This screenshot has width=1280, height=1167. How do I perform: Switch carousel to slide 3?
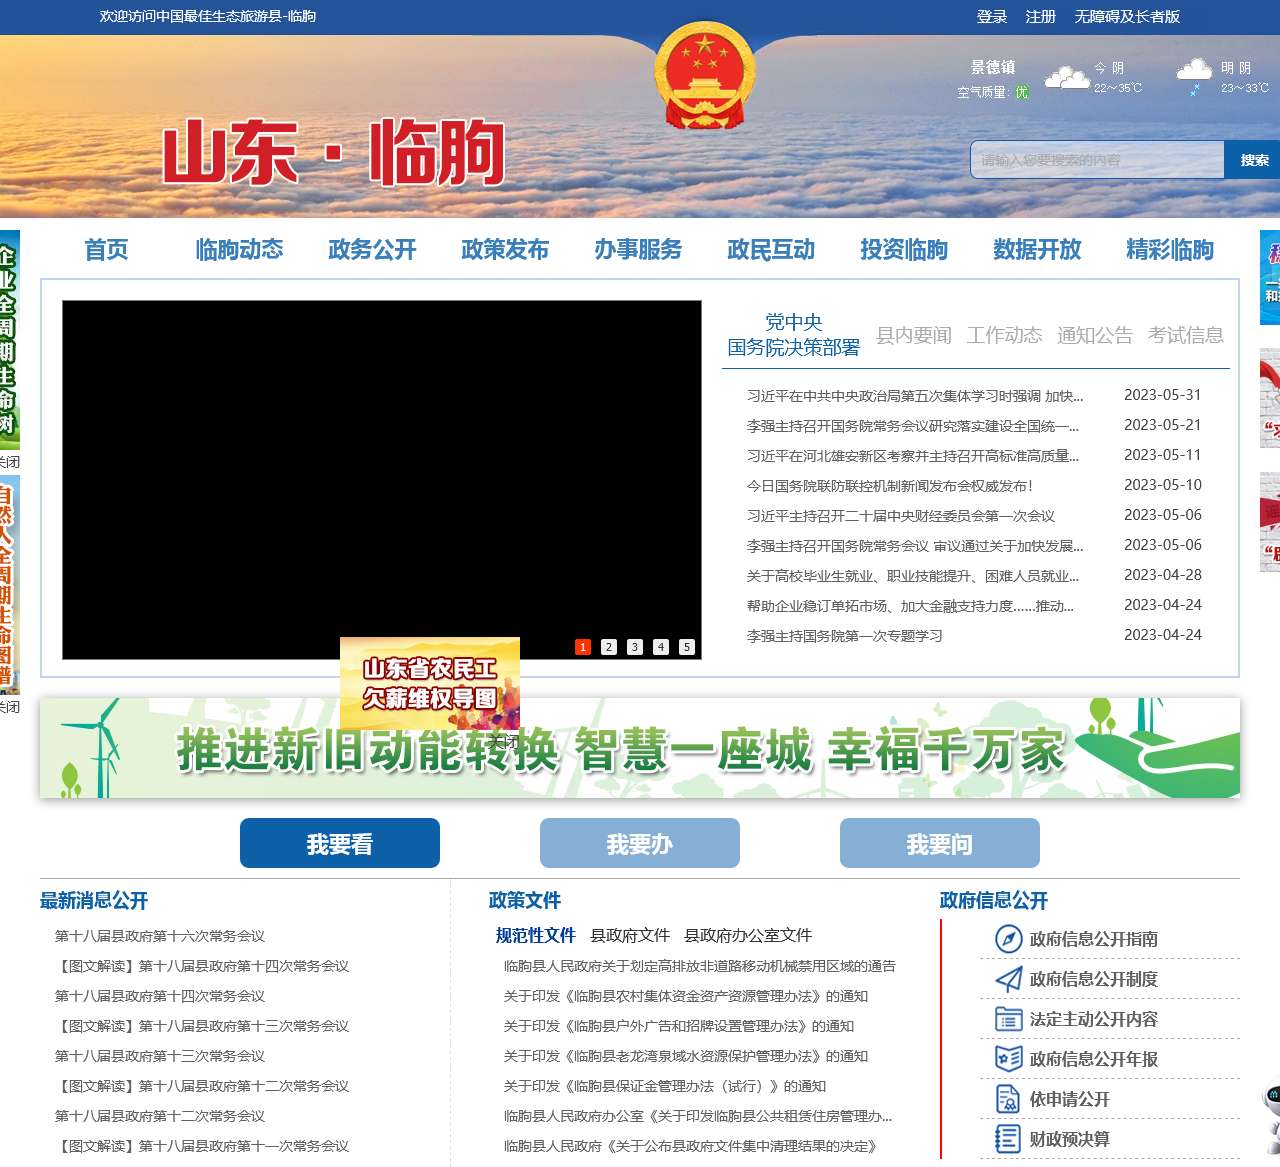(x=635, y=647)
